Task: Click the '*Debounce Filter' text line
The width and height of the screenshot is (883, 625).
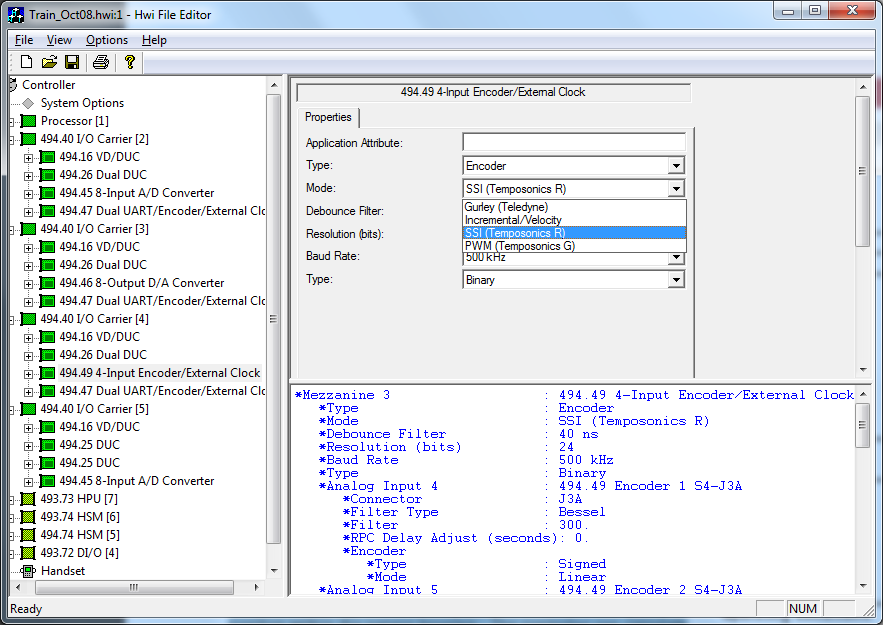Action: click(x=383, y=434)
